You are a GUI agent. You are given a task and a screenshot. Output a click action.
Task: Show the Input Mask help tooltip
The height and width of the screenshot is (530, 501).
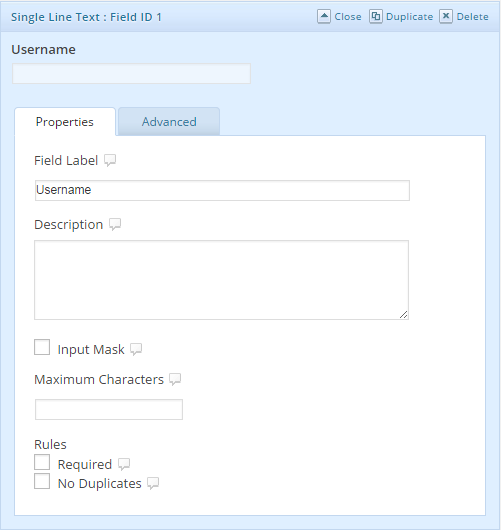136,349
